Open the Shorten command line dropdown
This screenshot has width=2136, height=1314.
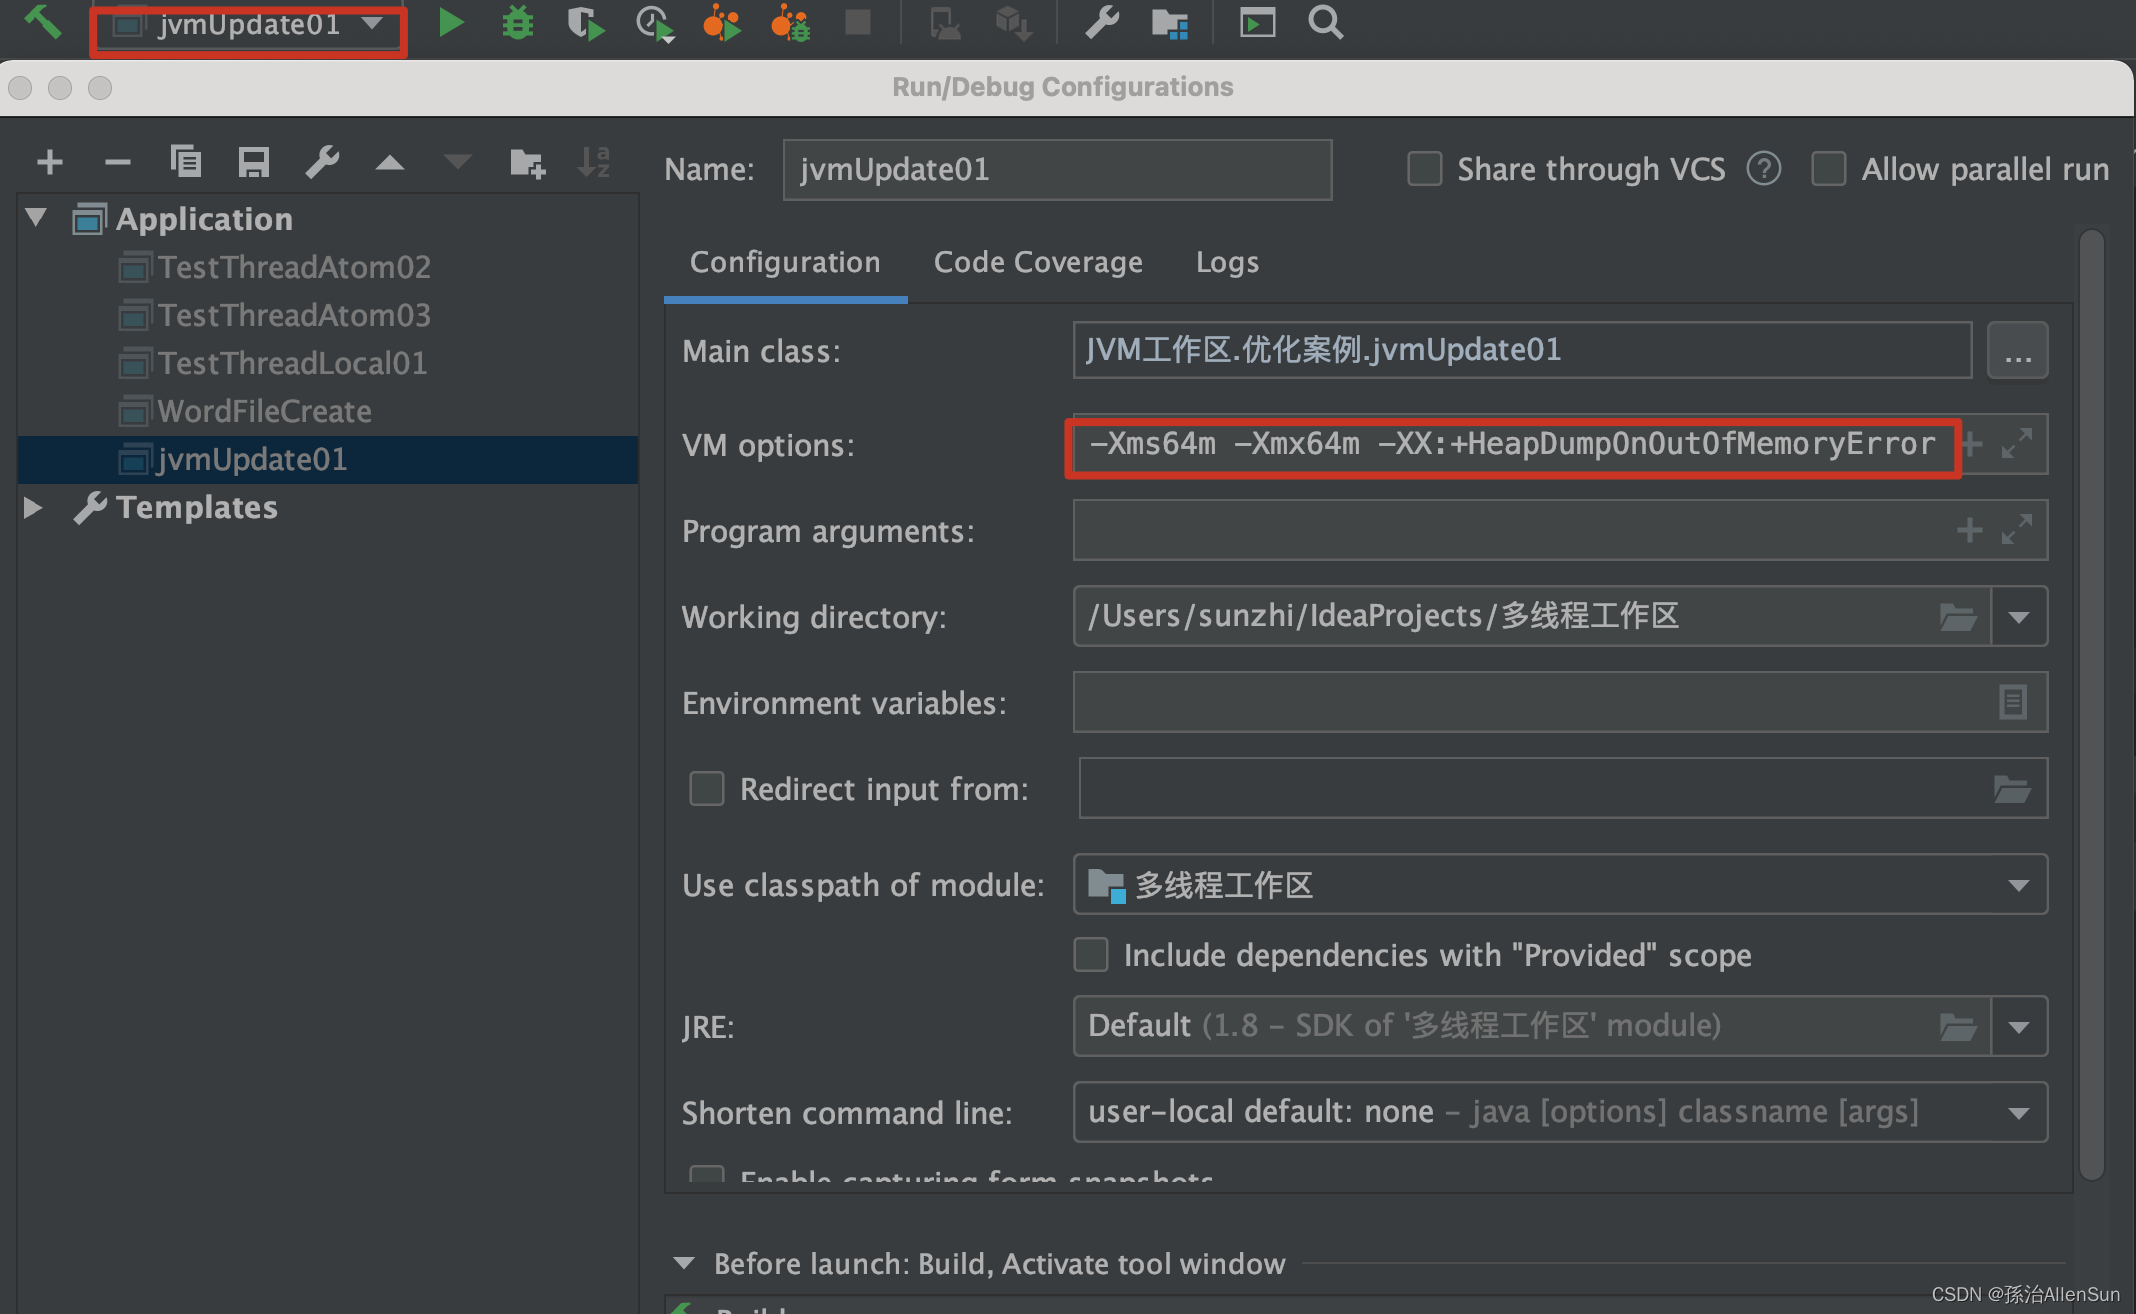(2018, 1112)
